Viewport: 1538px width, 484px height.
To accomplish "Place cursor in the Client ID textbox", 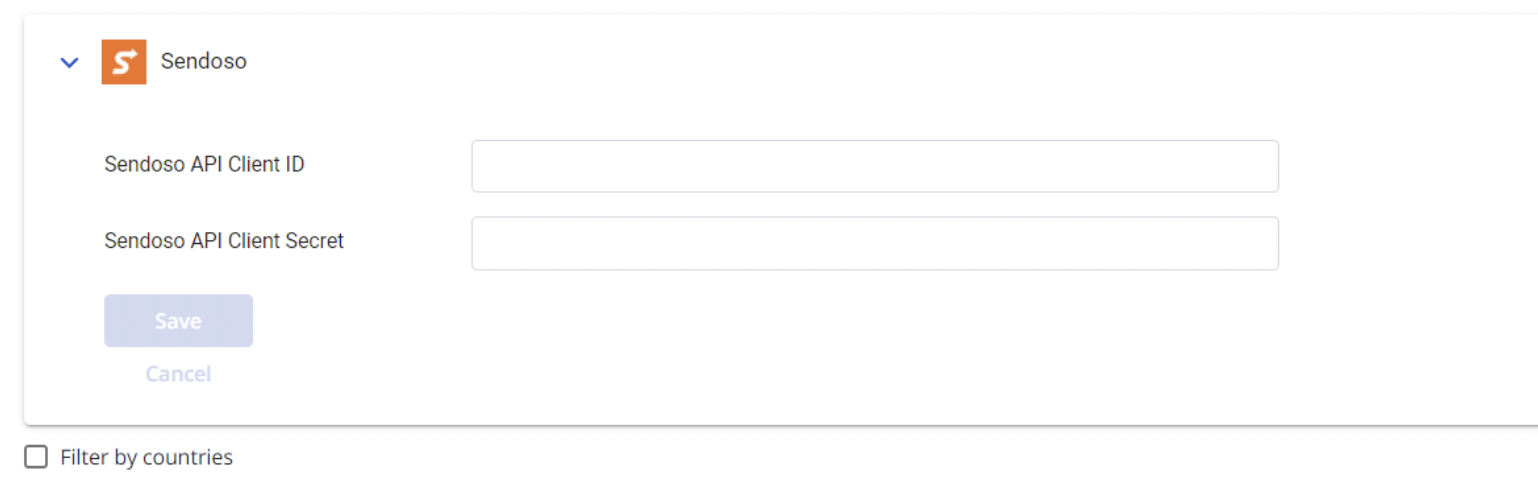I will (x=875, y=166).
